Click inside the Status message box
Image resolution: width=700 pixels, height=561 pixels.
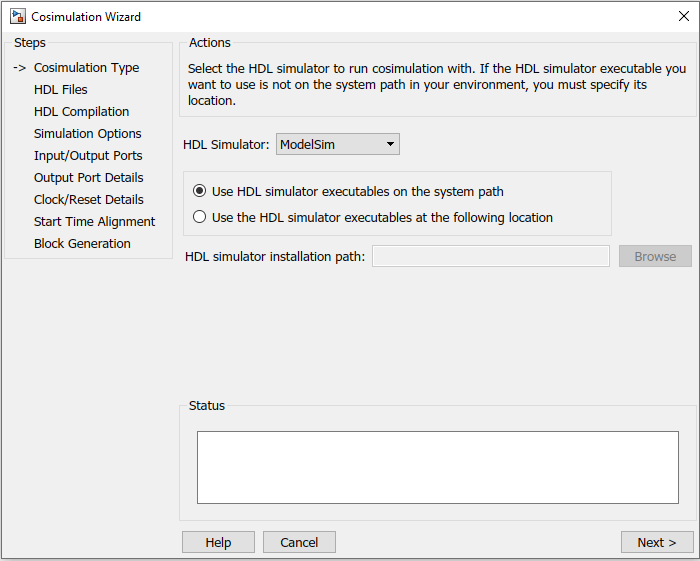click(437, 467)
